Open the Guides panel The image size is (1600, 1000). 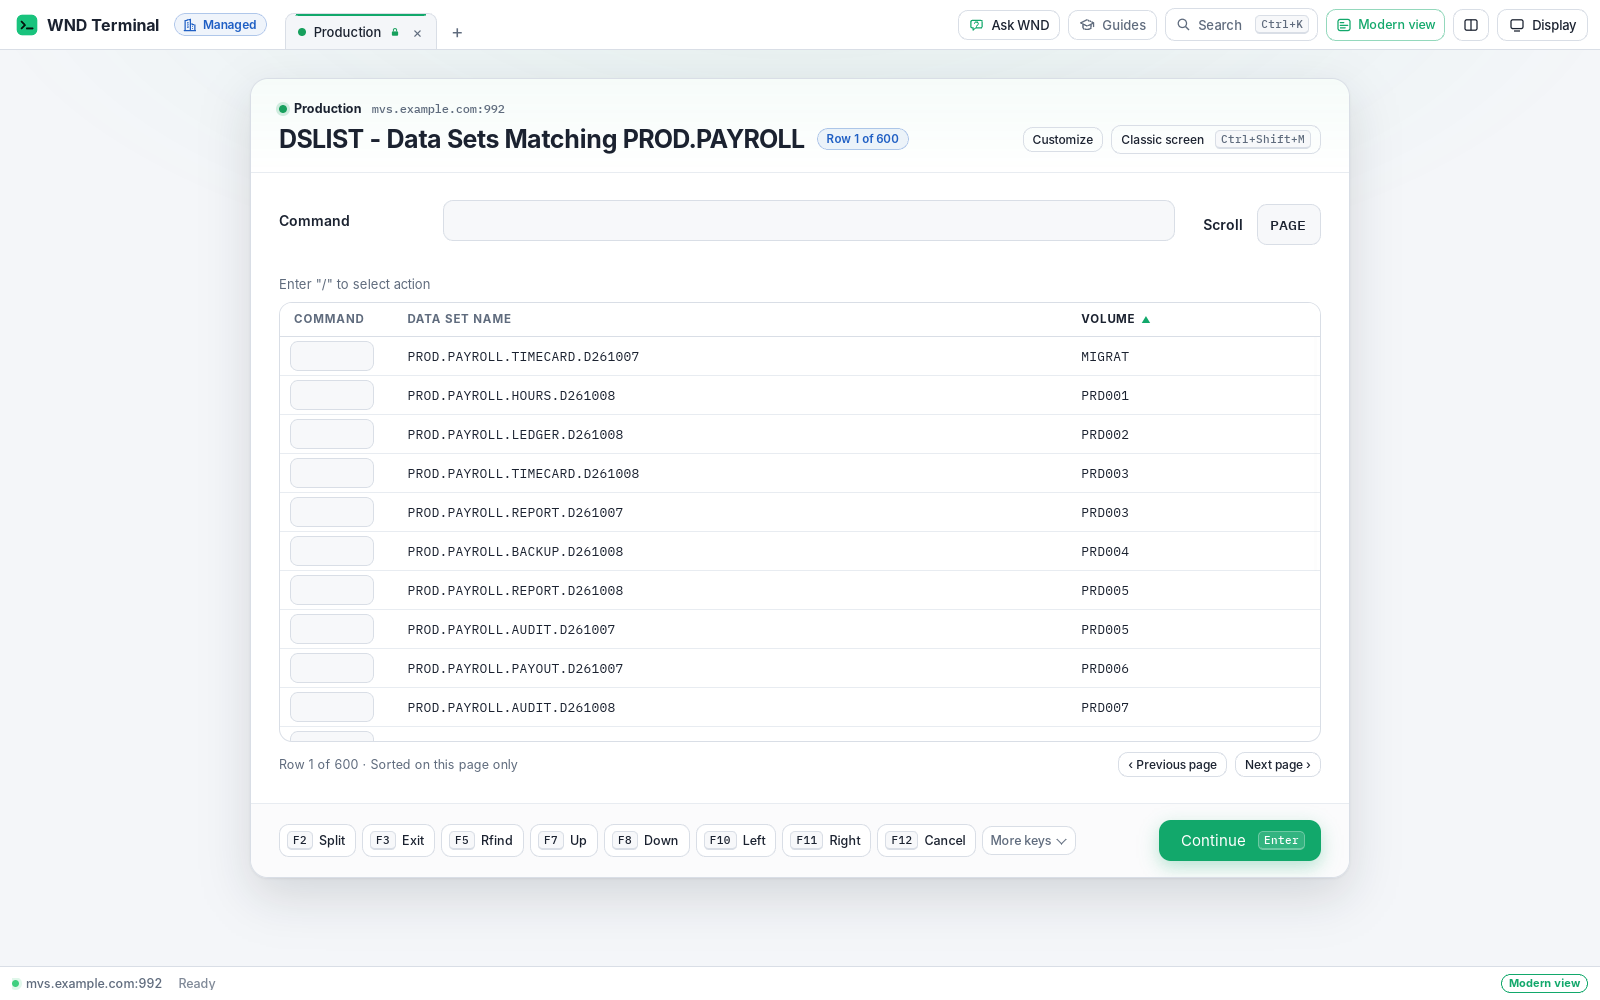1112,25
